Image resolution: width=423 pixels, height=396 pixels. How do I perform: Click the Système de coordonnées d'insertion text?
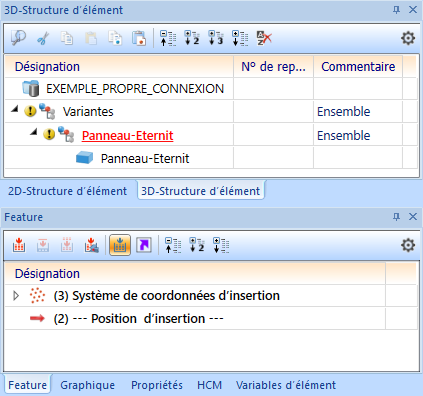pos(167,296)
